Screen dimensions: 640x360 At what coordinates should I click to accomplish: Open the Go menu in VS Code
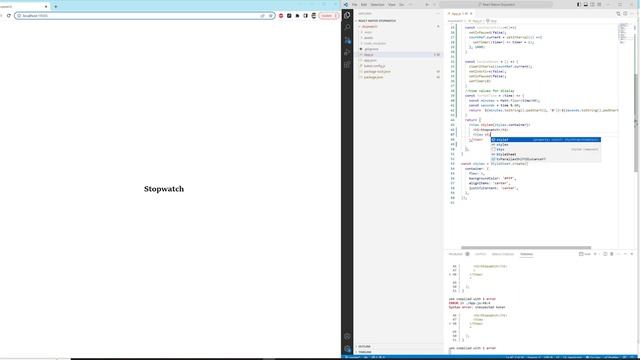[x=402, y=4]
